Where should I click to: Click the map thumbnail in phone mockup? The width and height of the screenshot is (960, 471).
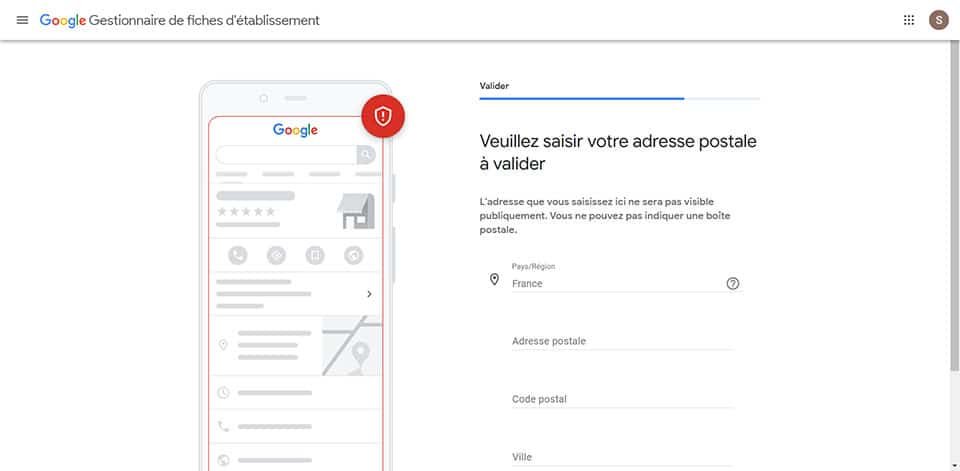(x=352, y=345)
